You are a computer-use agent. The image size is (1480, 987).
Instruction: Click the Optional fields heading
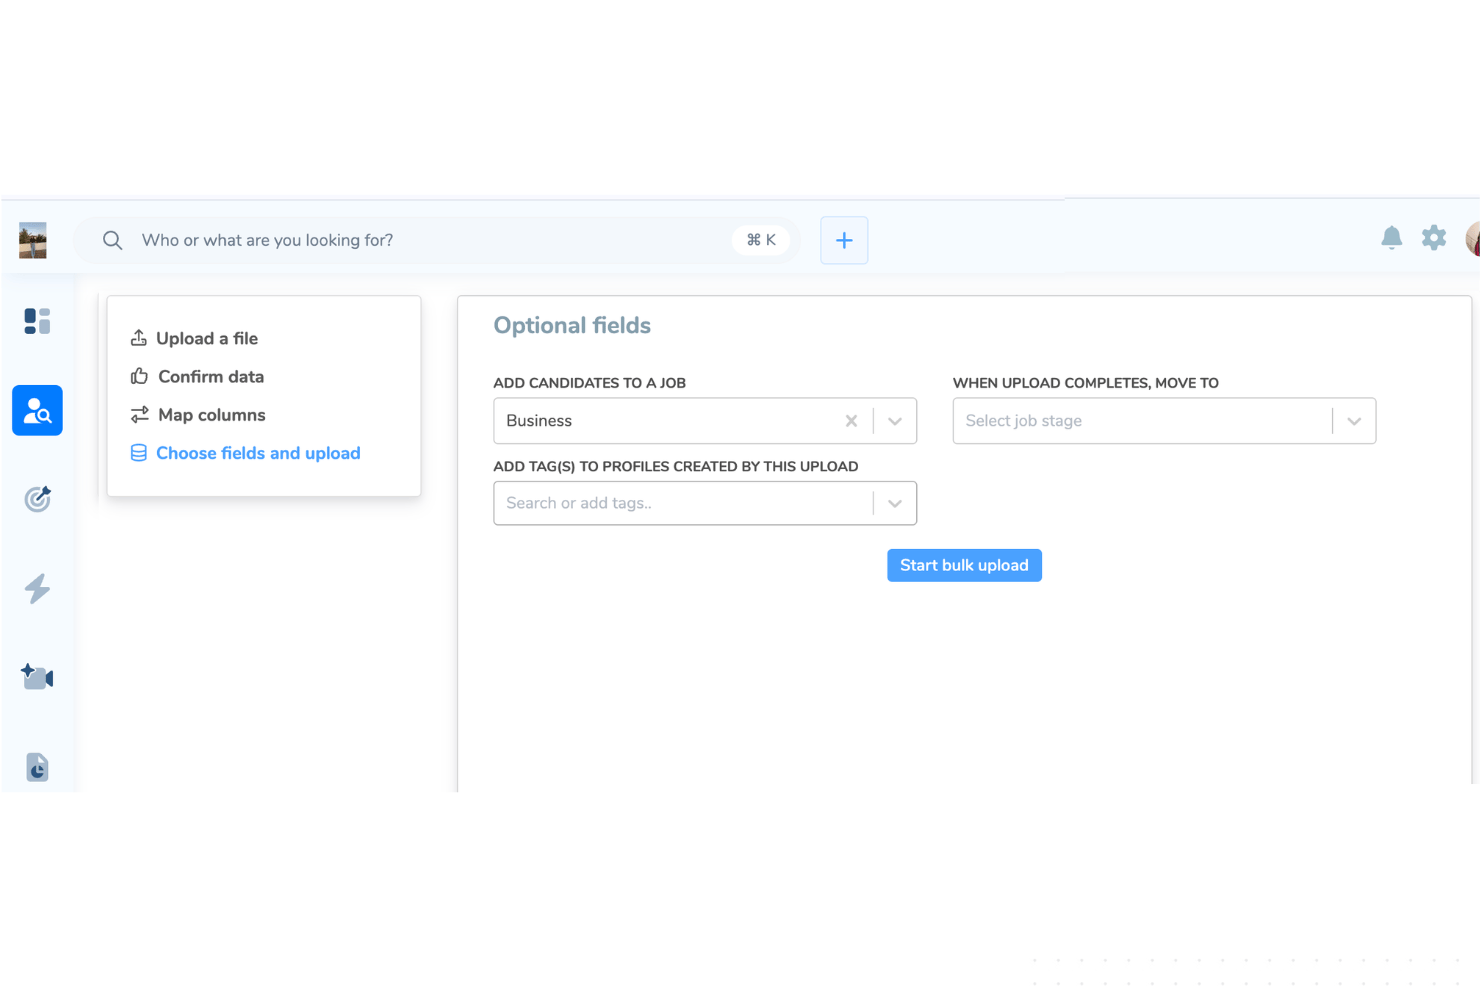pos(572,325)
